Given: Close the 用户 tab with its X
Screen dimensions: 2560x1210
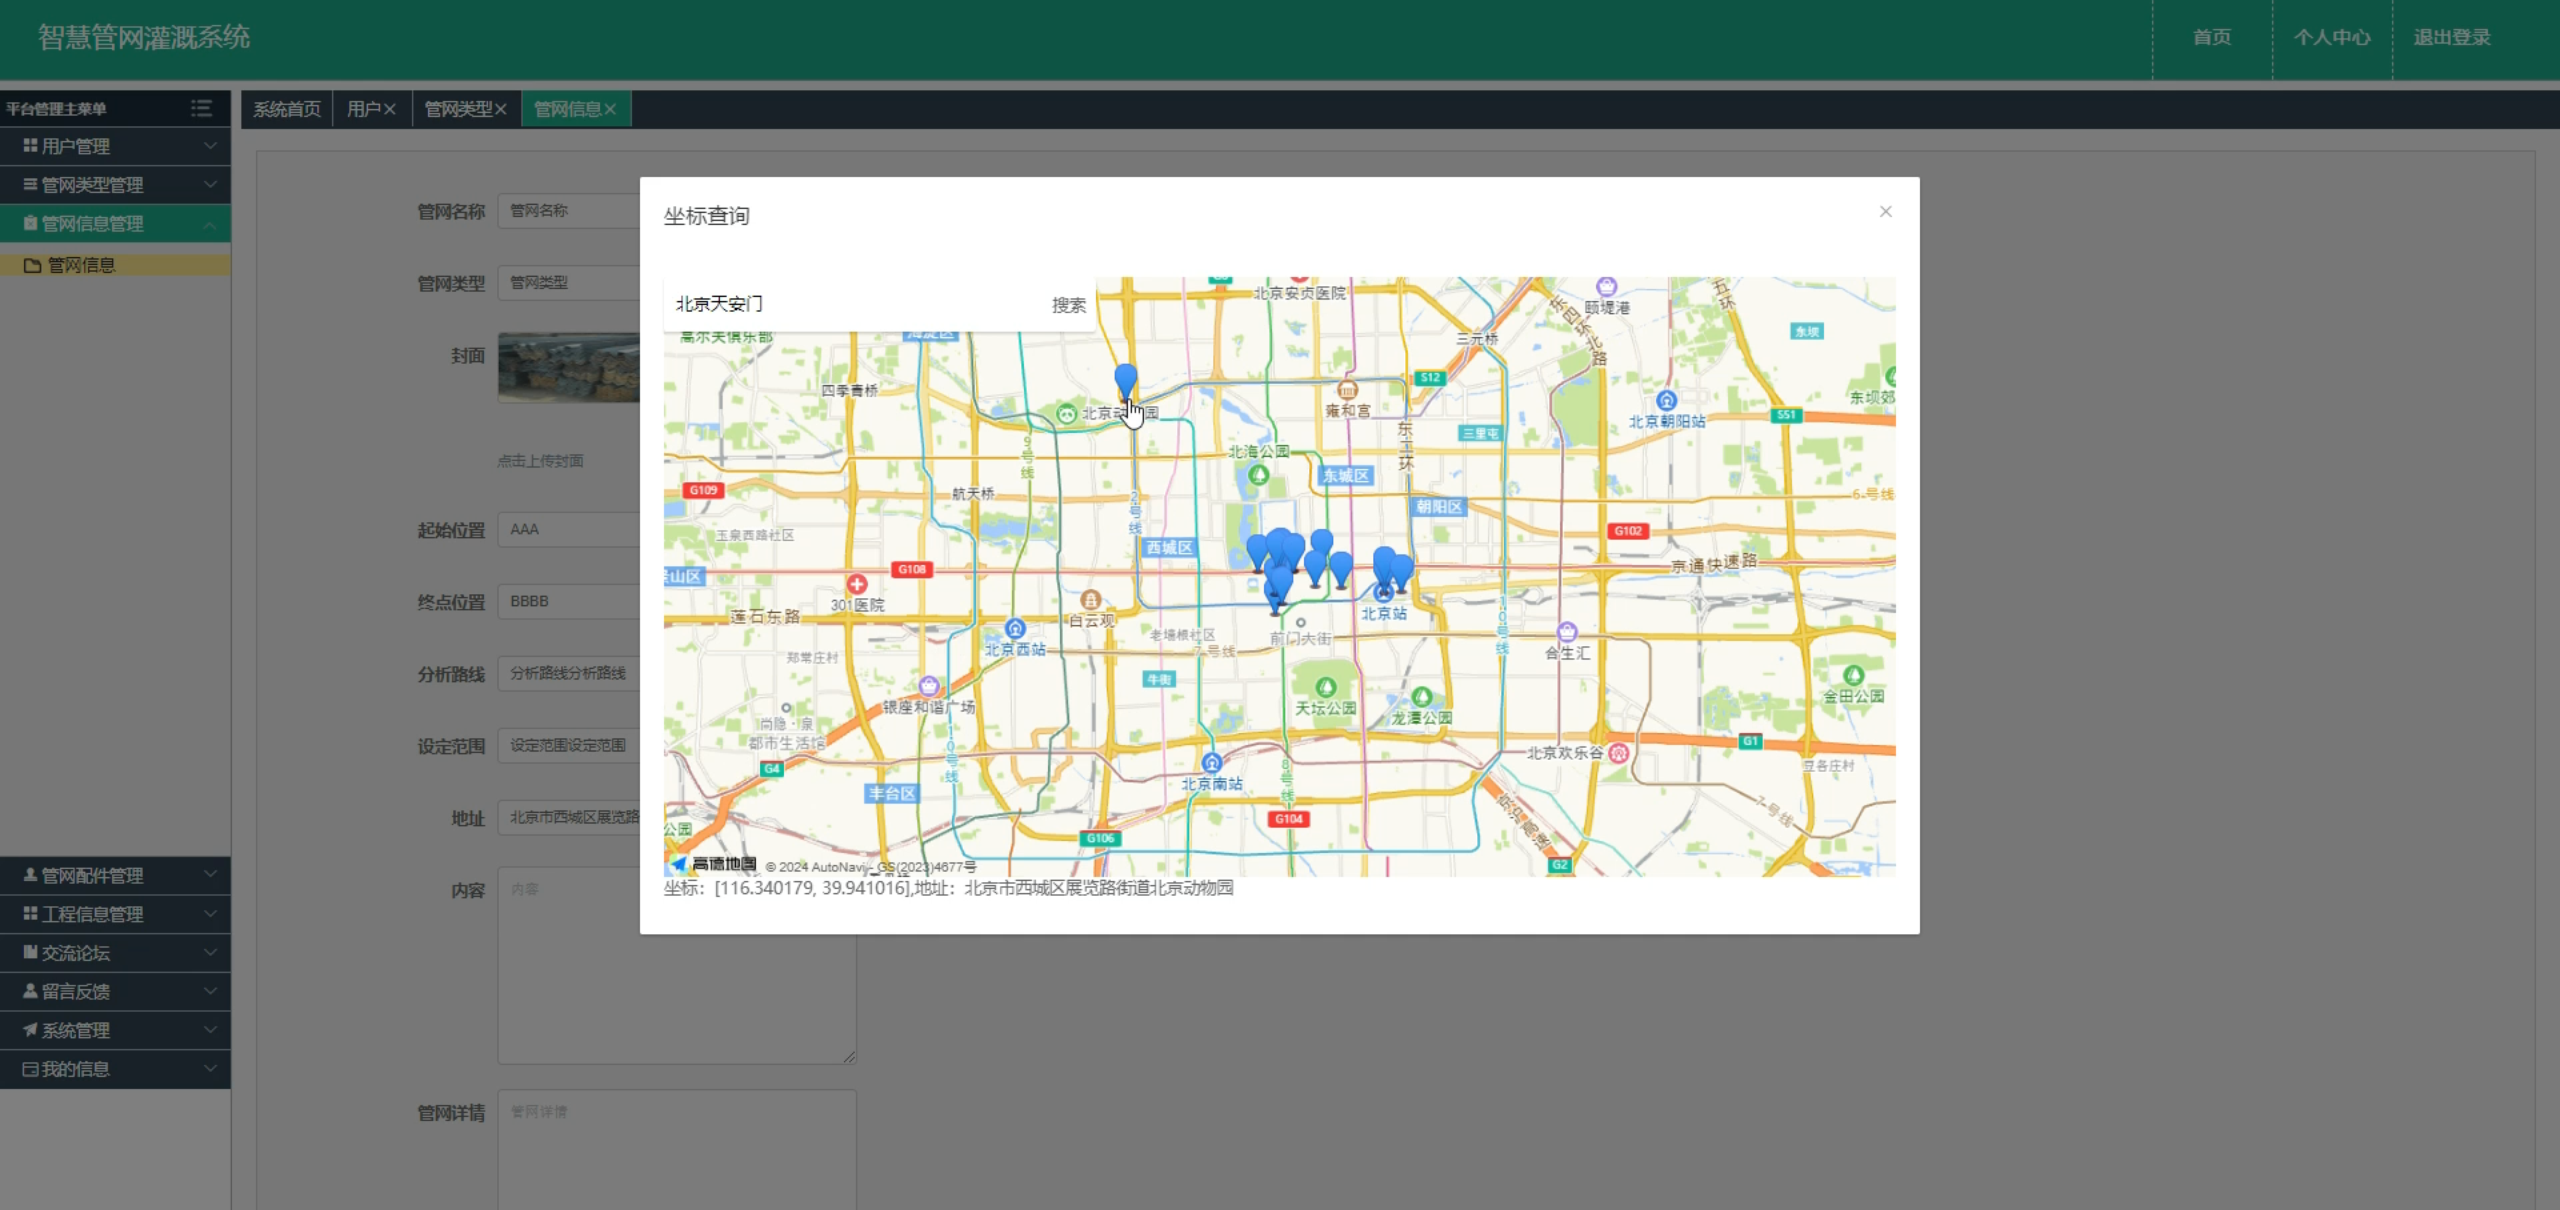Looking at the screenshot, I should point(390,109).
